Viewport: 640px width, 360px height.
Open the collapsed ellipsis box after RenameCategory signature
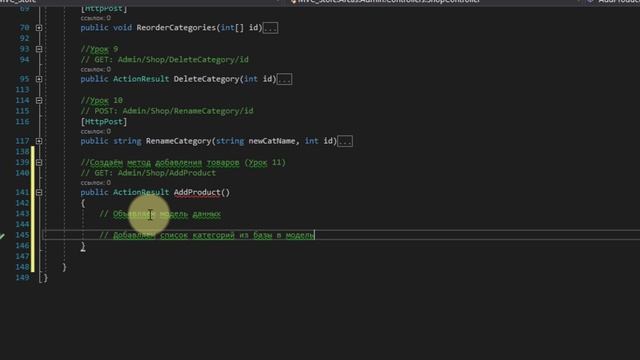(x=345, y=141)
